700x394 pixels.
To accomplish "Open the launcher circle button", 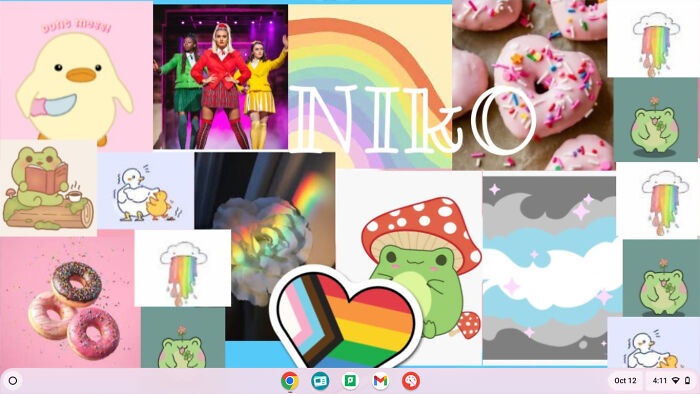I will tap(13, 381).
